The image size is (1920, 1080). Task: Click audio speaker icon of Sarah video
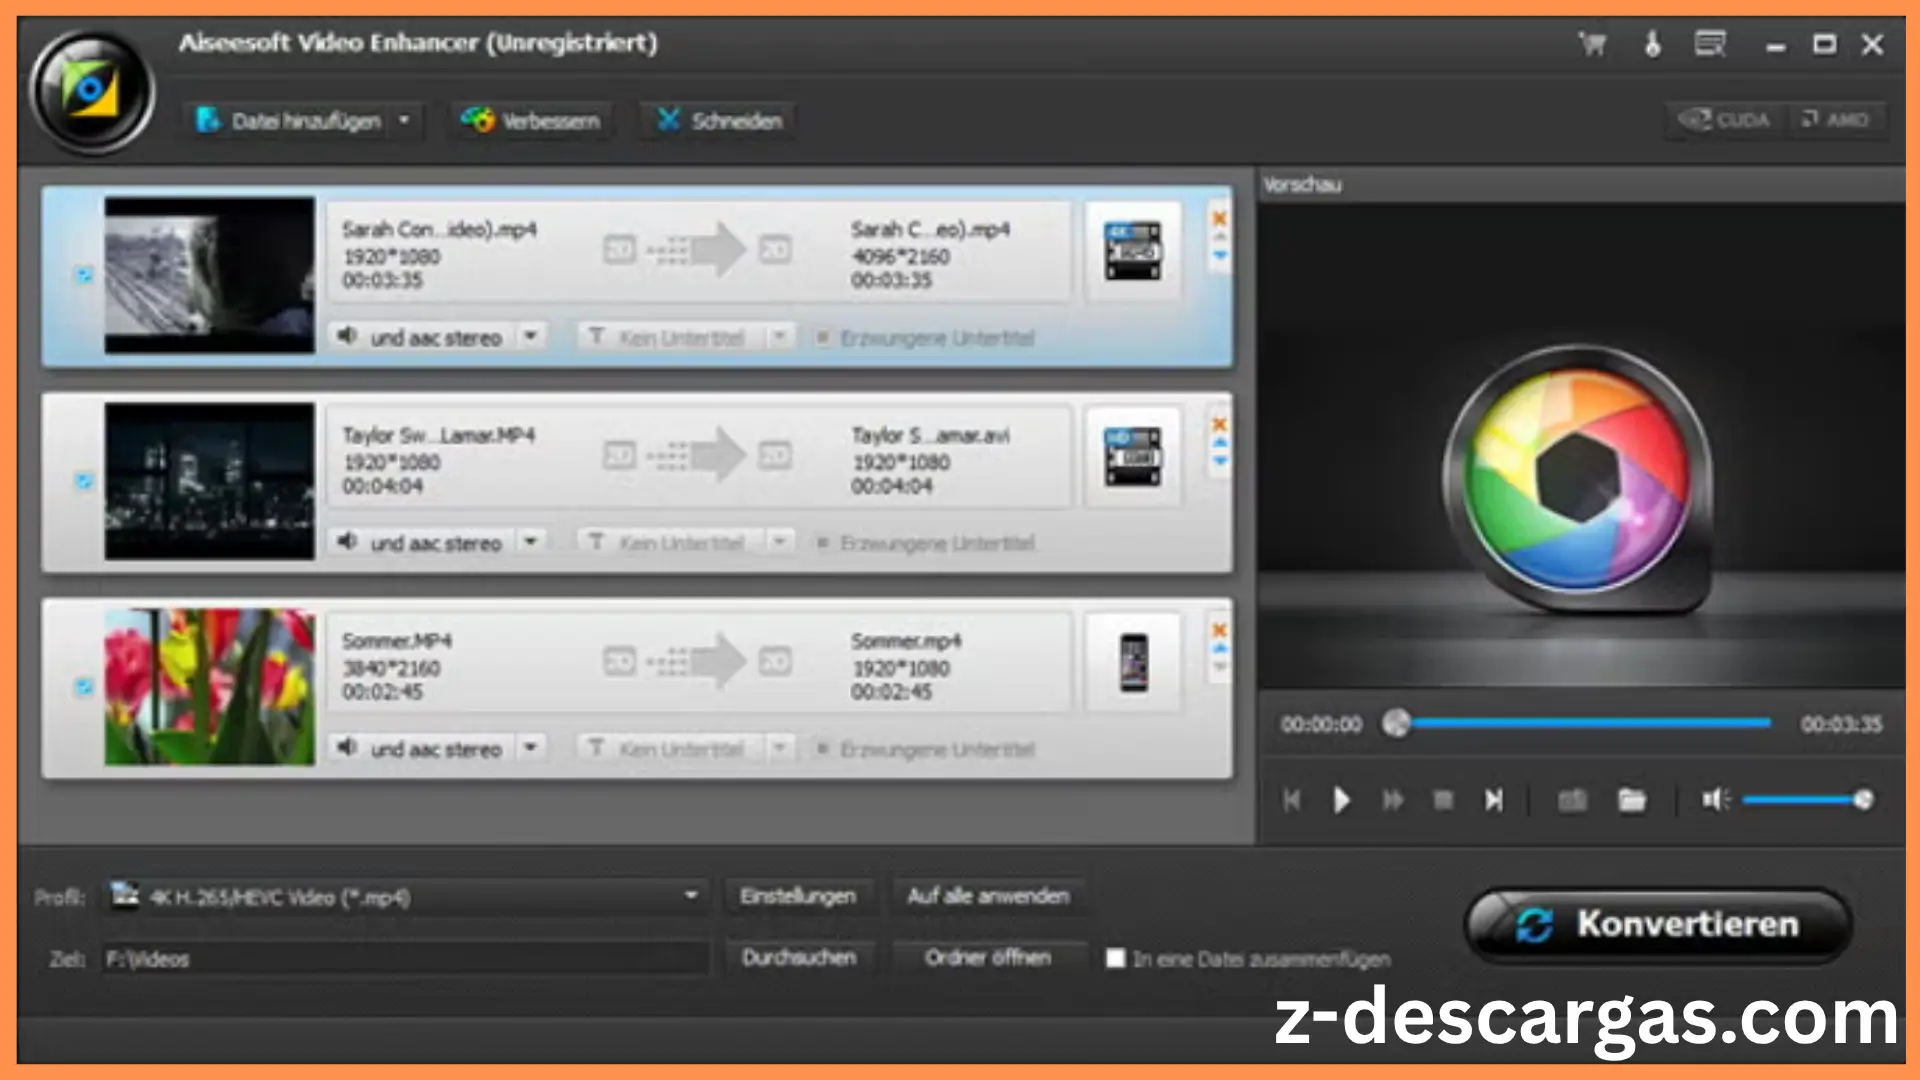(347, 336)
